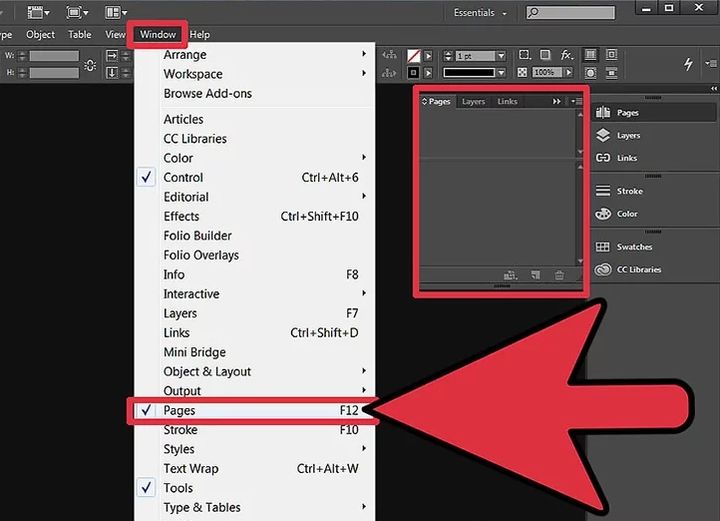Open the Arrange Documents icon in application bar
The image size is (720, 521).
pyautogui.click(x=116, y=12)
